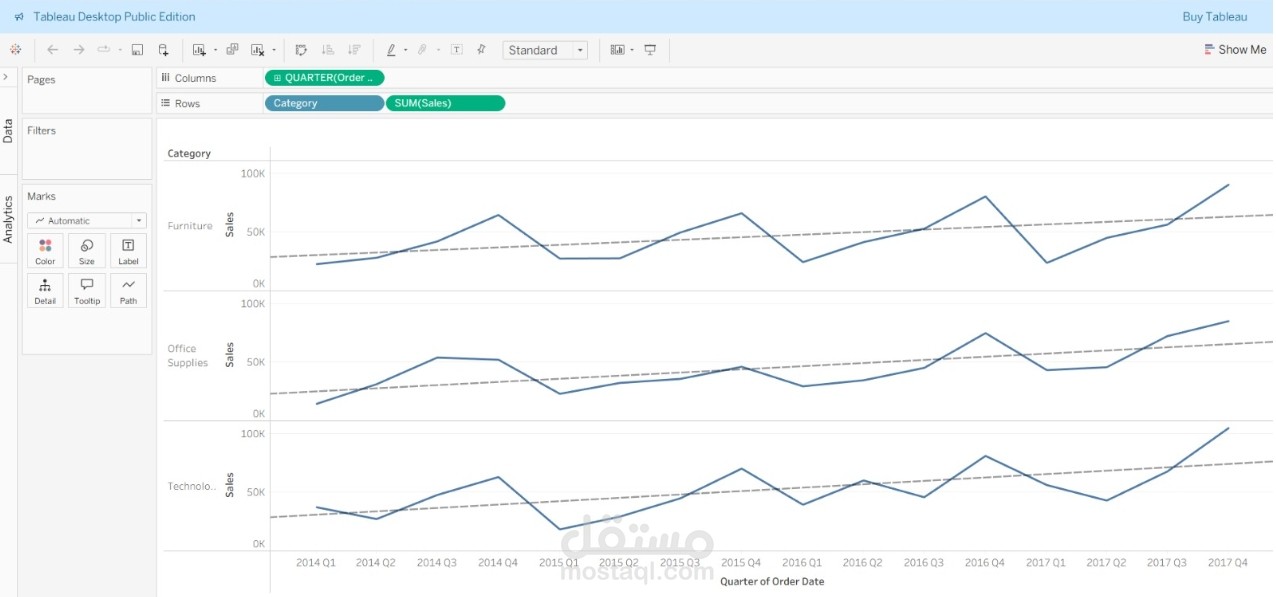This screenshot has width=1276, height=597.
Task: Click the Tableau start page logo icon
Action: pos(15,49)
